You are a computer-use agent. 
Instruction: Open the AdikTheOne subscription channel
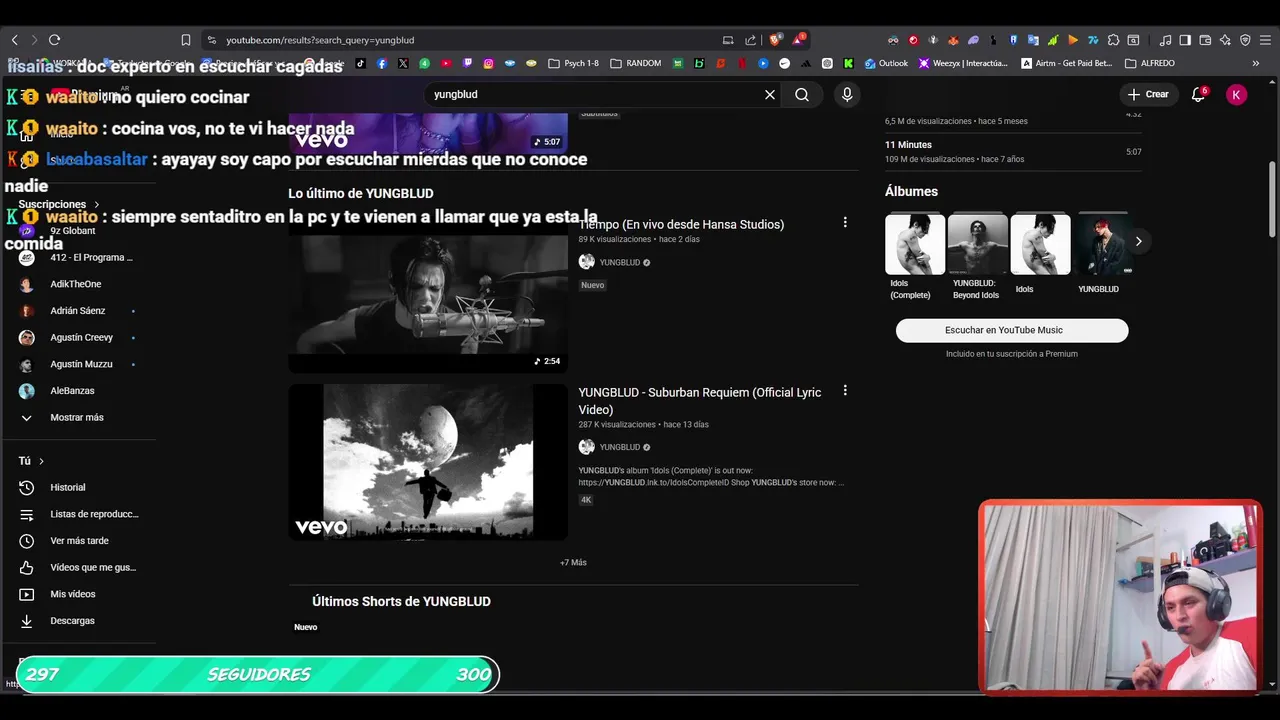(x=77, y=284)
